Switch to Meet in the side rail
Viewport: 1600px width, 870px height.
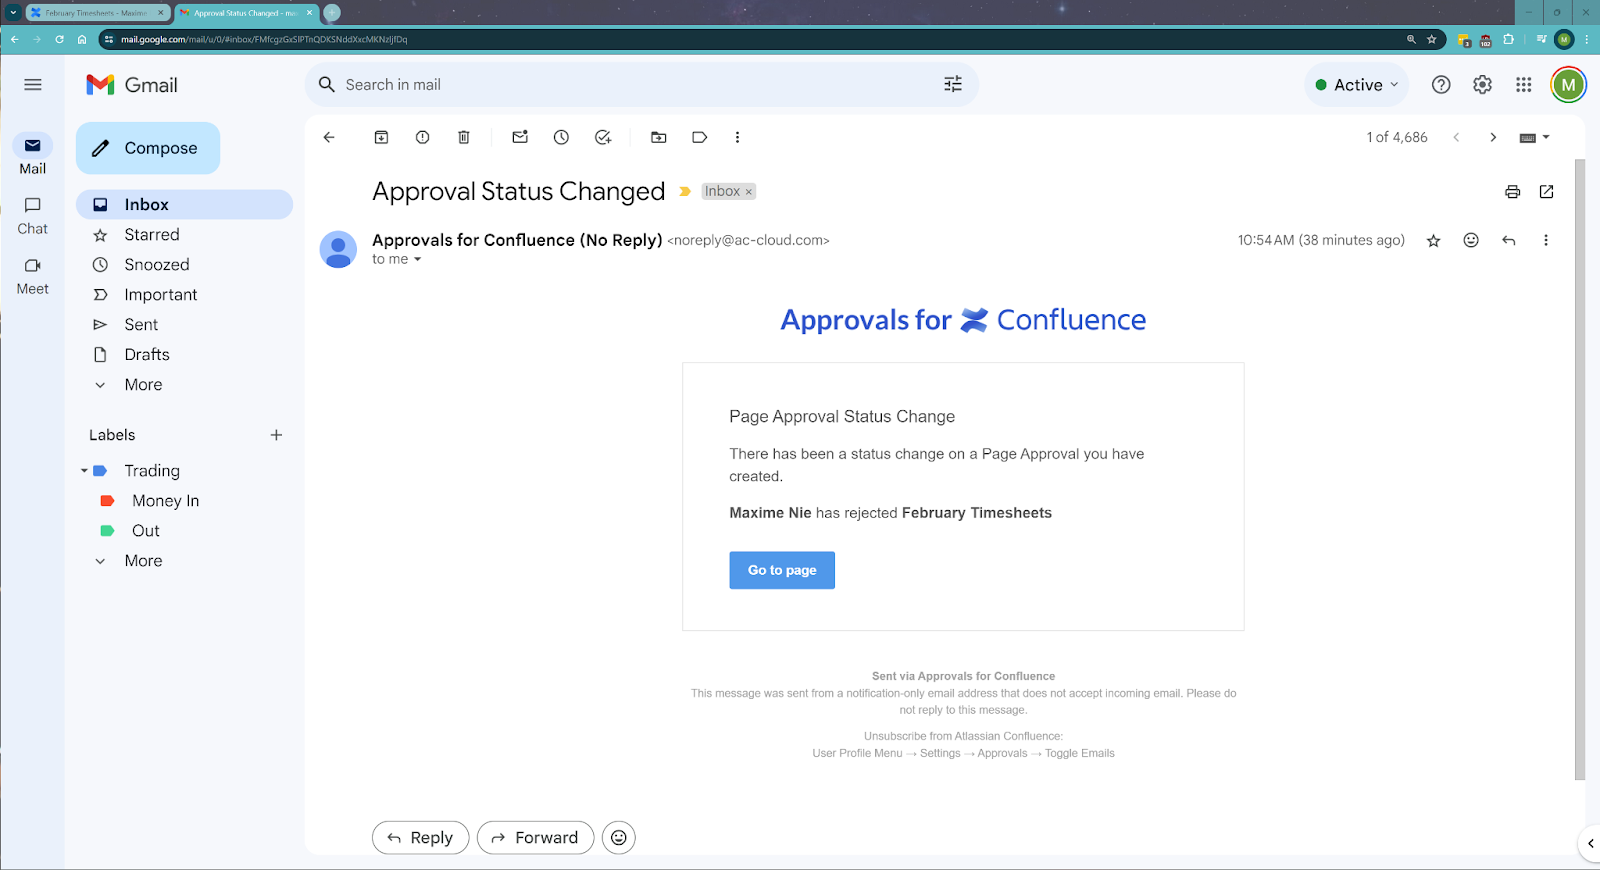coord(33,275)
